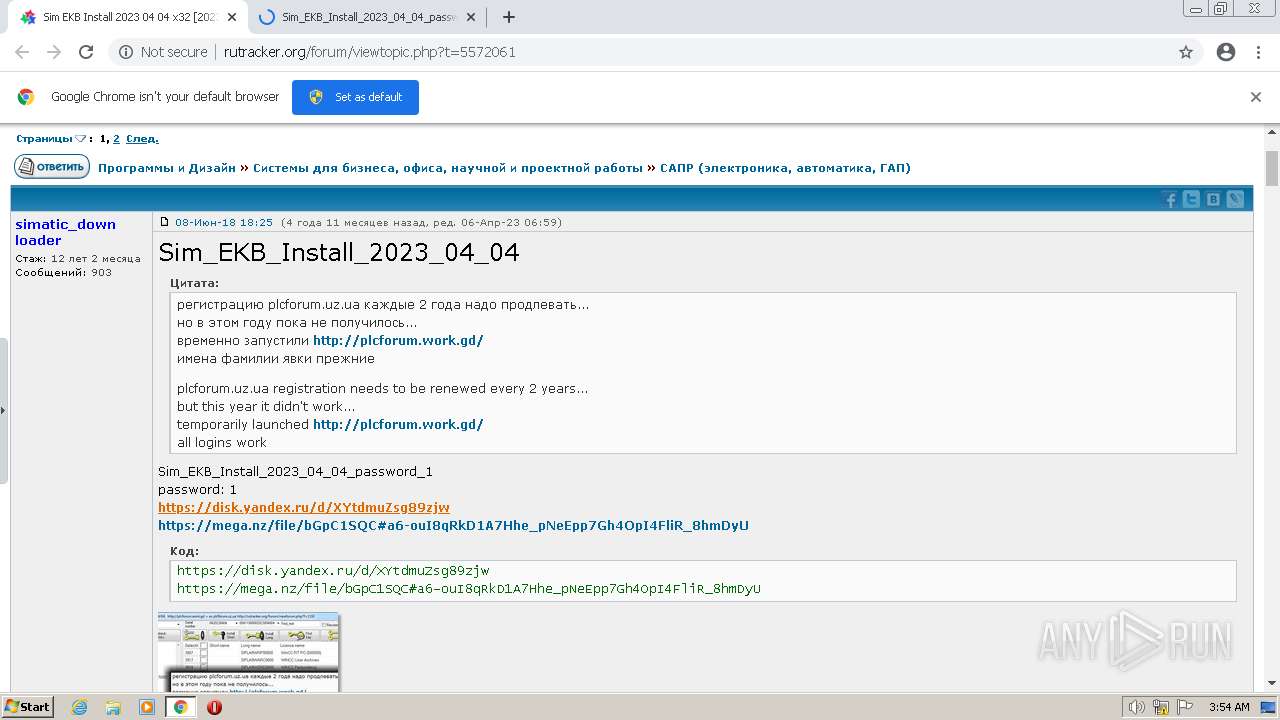Open the orange disk.yandex.ru download link
This screenshot has height=720, width=1280.
click(304, 507)
